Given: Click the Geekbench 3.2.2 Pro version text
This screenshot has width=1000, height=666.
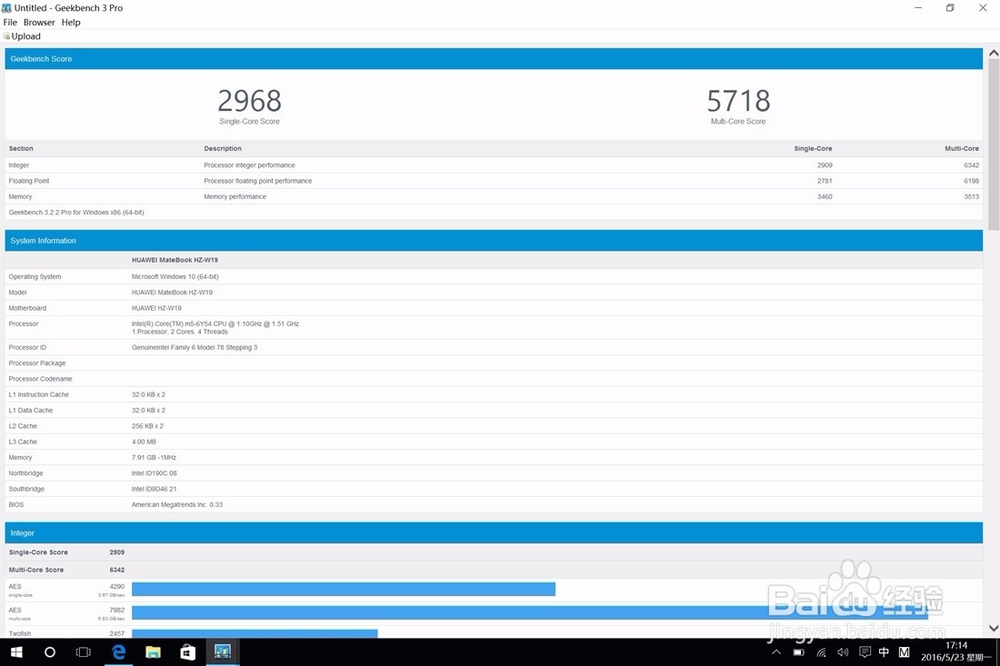Looking at the screenshot, I should click(x=77, y=212).
